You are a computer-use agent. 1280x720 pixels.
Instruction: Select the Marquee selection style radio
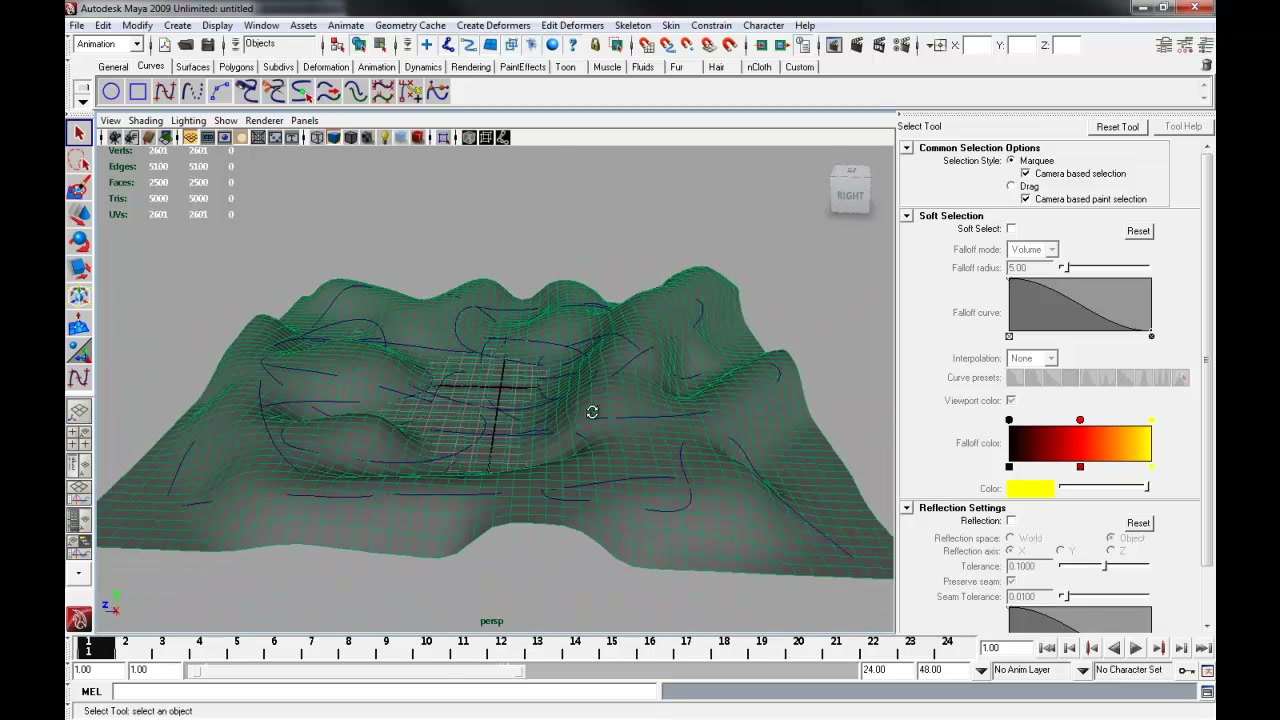[x=1011, y=160]
